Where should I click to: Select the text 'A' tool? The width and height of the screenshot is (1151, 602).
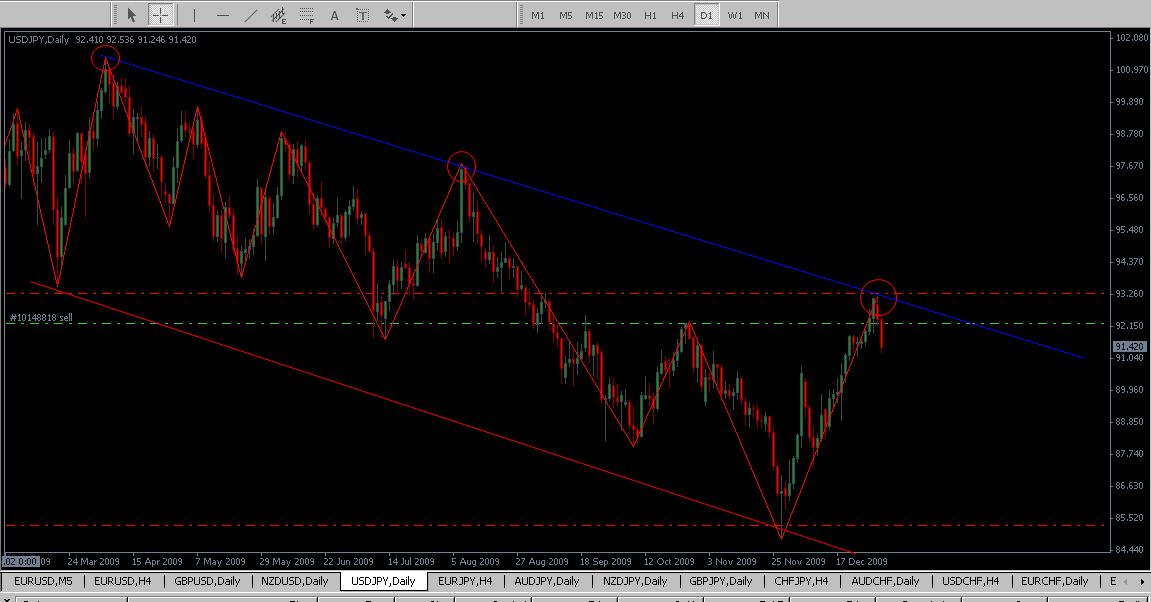pos(334,15)
